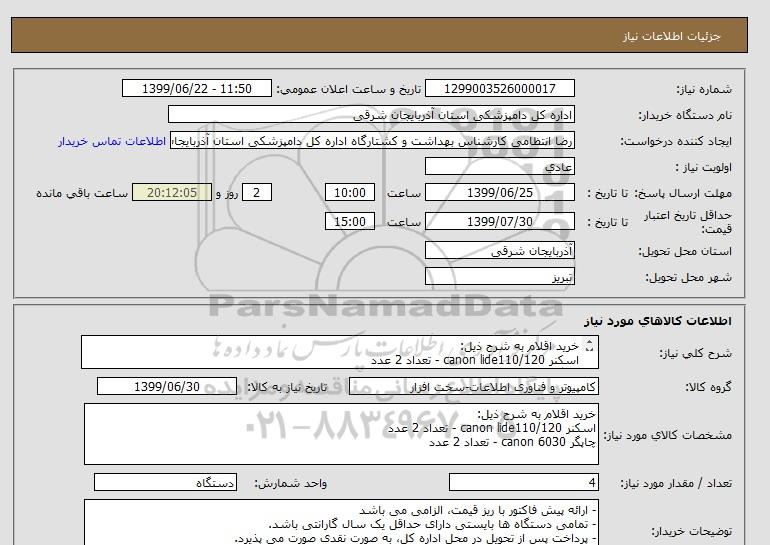
Task: Click the request creator field رضا انتظامی
Action: tap(372, 140)
